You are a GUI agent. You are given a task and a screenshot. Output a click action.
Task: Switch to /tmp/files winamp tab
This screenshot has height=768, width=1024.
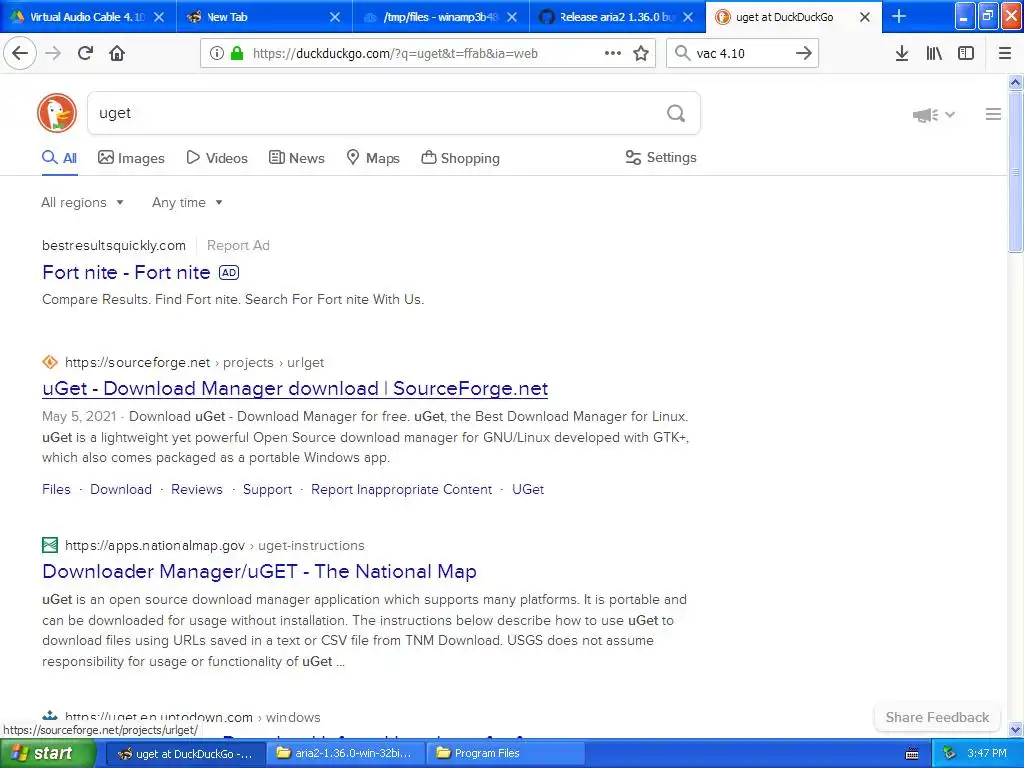pyautogui.click(x=441, y=17)
